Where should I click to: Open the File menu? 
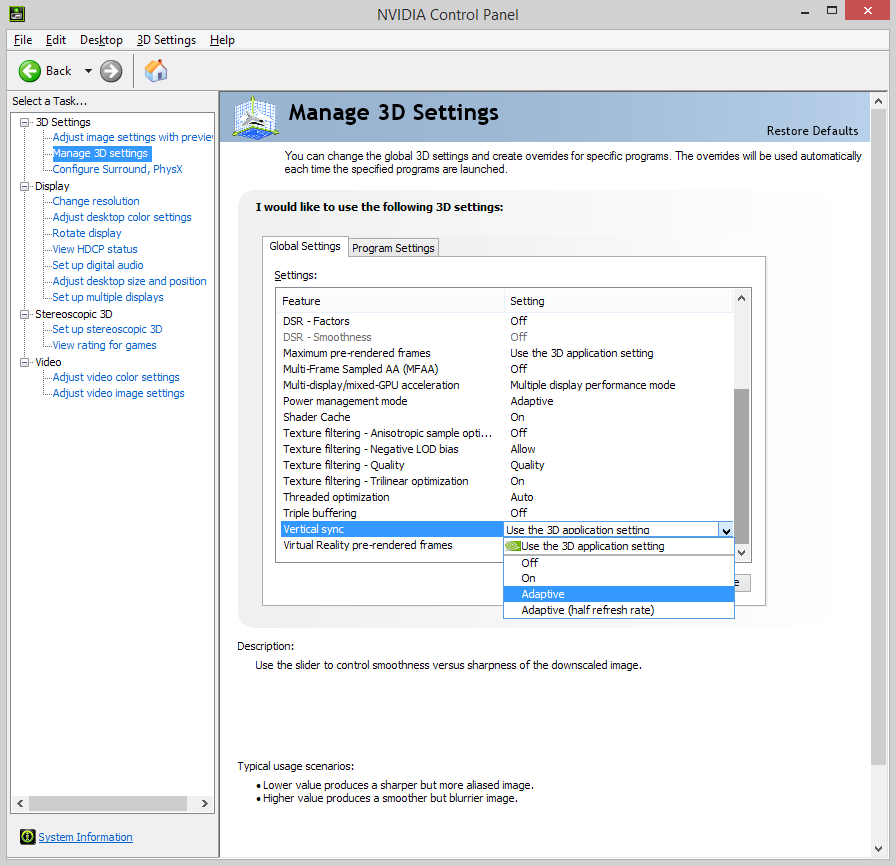tap(23, 40)
